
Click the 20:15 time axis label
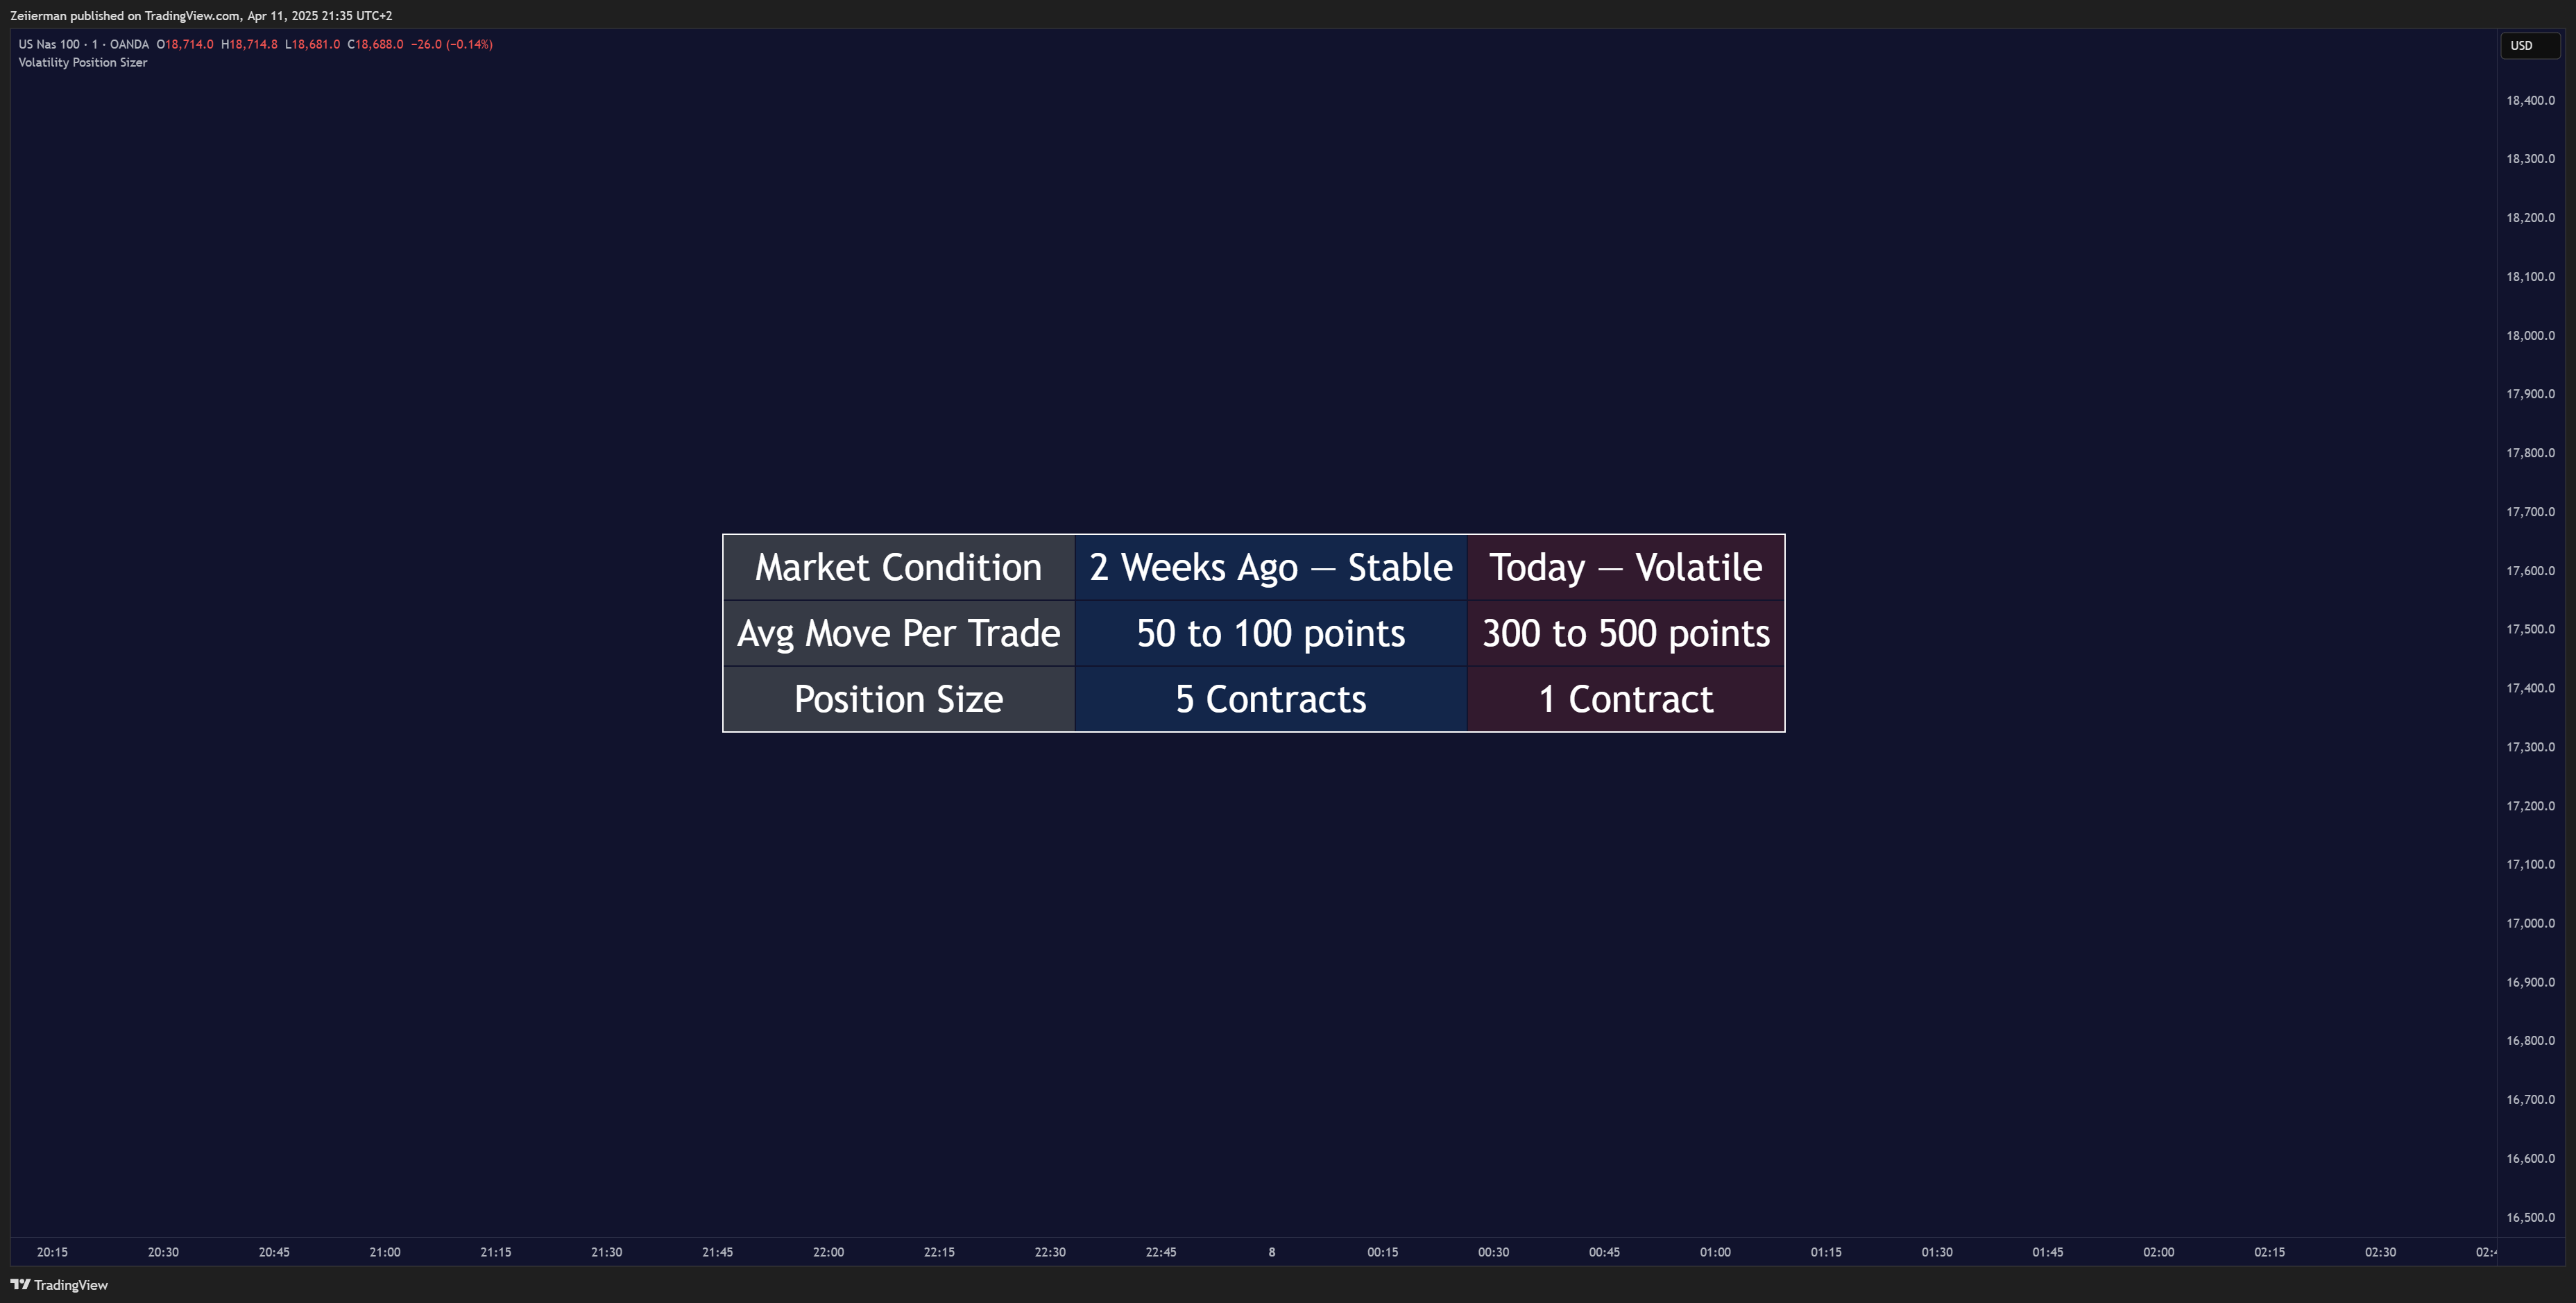(x=52, y=1252)
